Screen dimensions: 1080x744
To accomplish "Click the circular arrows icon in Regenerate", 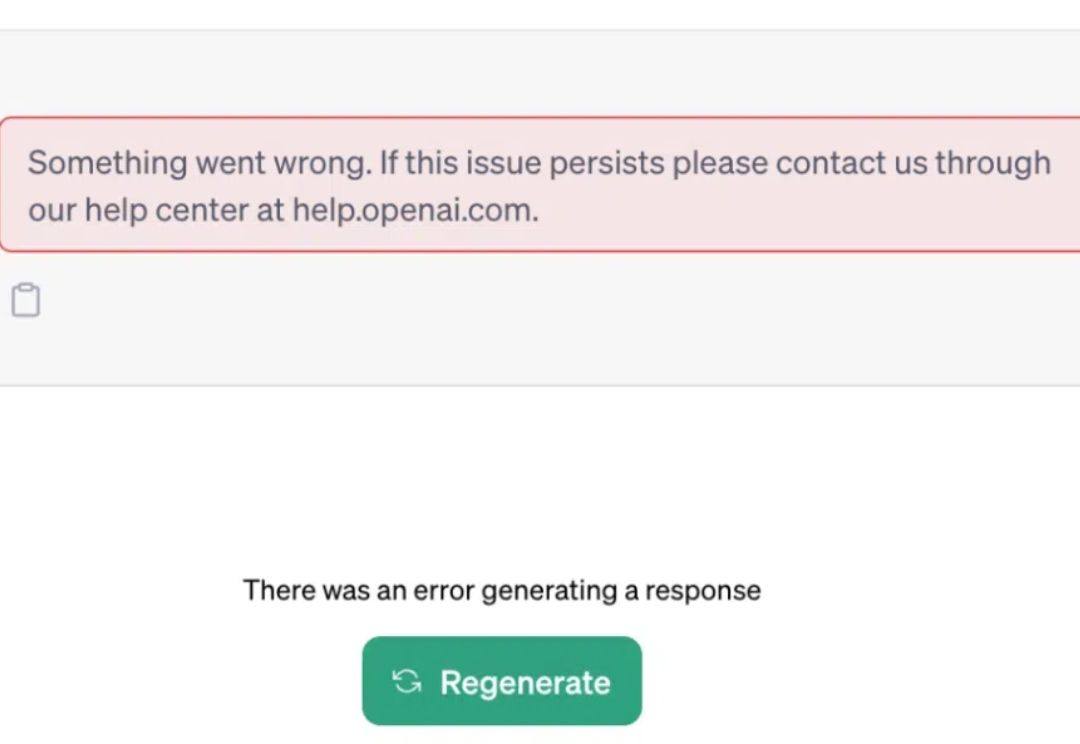I will pos(406,681).
